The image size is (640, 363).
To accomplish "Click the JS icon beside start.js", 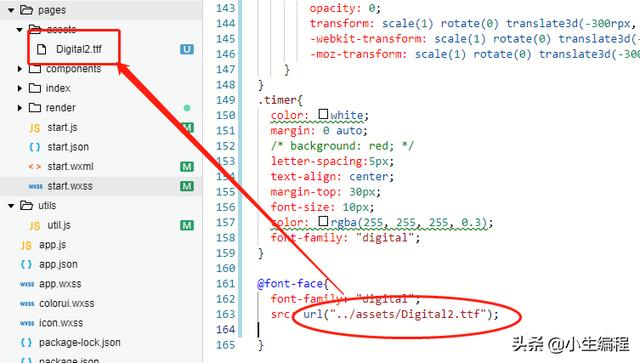I will pyautogui.click(x=35, y=128).
